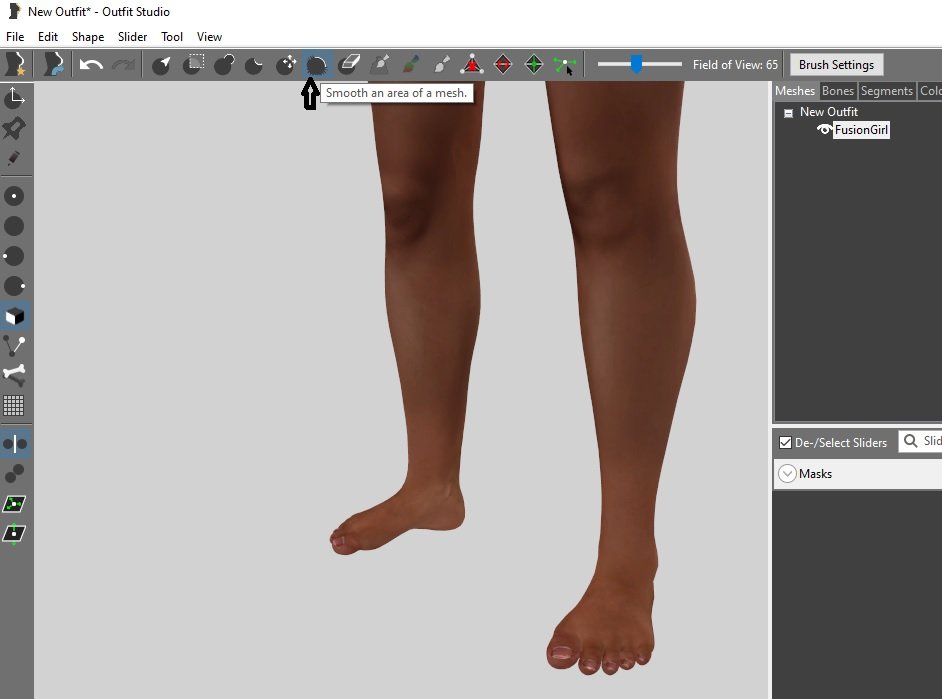Select the eraser-shaped brush in toolbar
The image size is (942, 699).
tap(348, 65)
